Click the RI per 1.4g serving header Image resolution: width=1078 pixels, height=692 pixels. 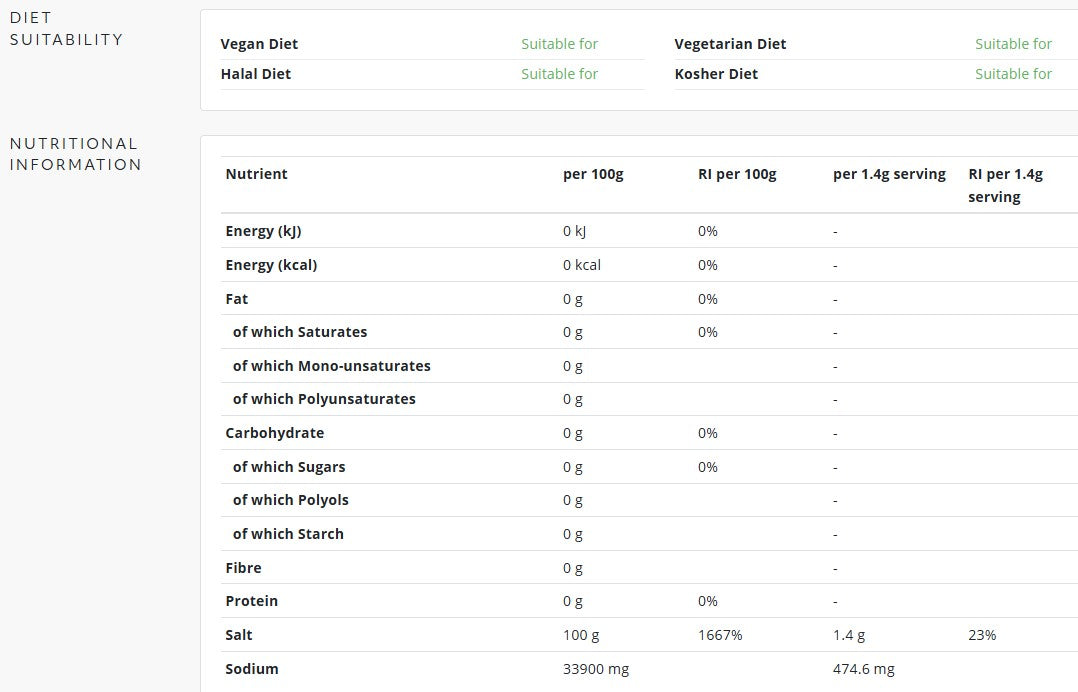point(1005,186)
